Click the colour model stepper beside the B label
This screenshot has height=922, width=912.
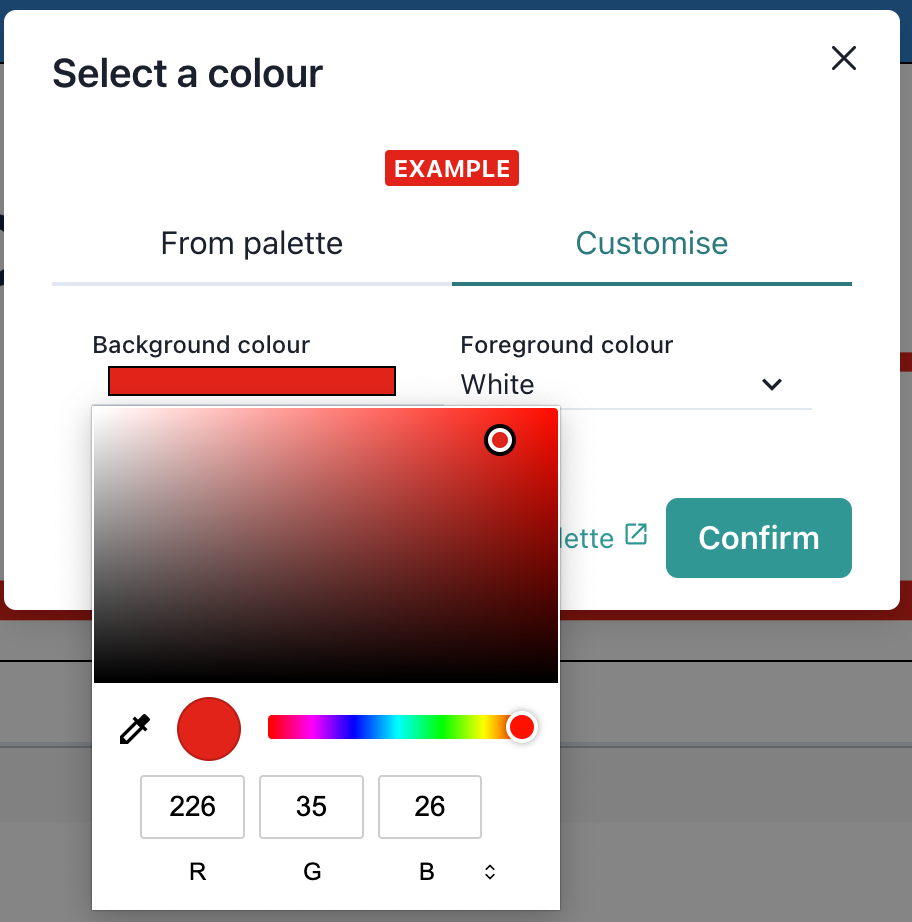coord(489,871)
